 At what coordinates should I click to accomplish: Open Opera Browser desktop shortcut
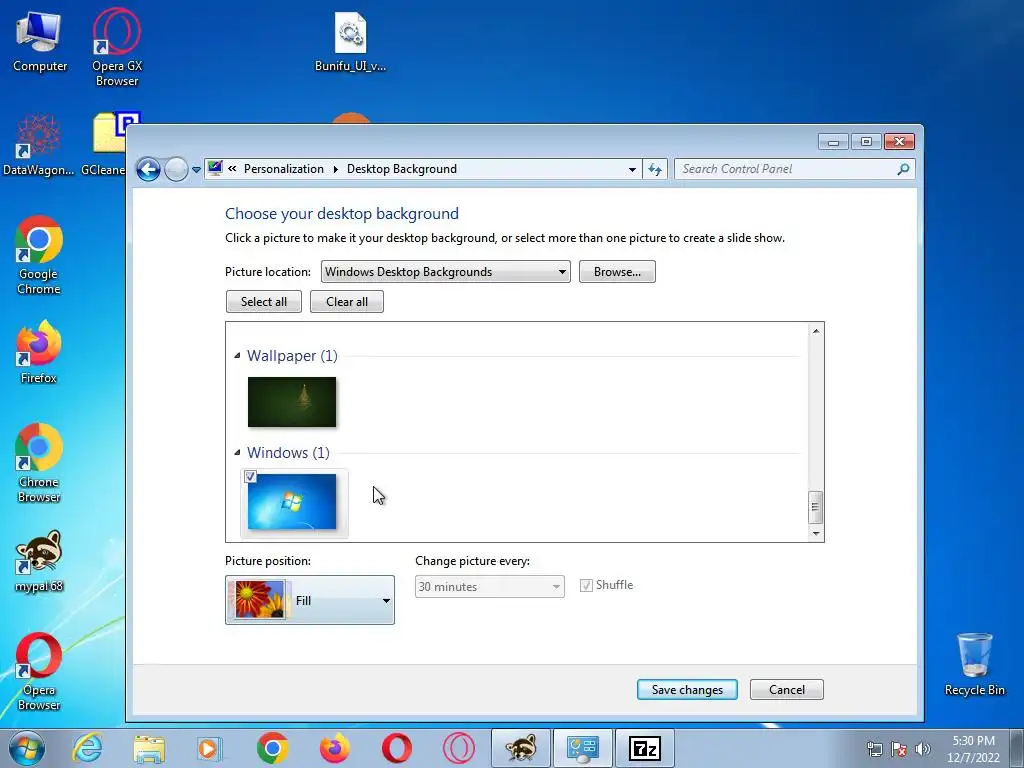(39, 671)
